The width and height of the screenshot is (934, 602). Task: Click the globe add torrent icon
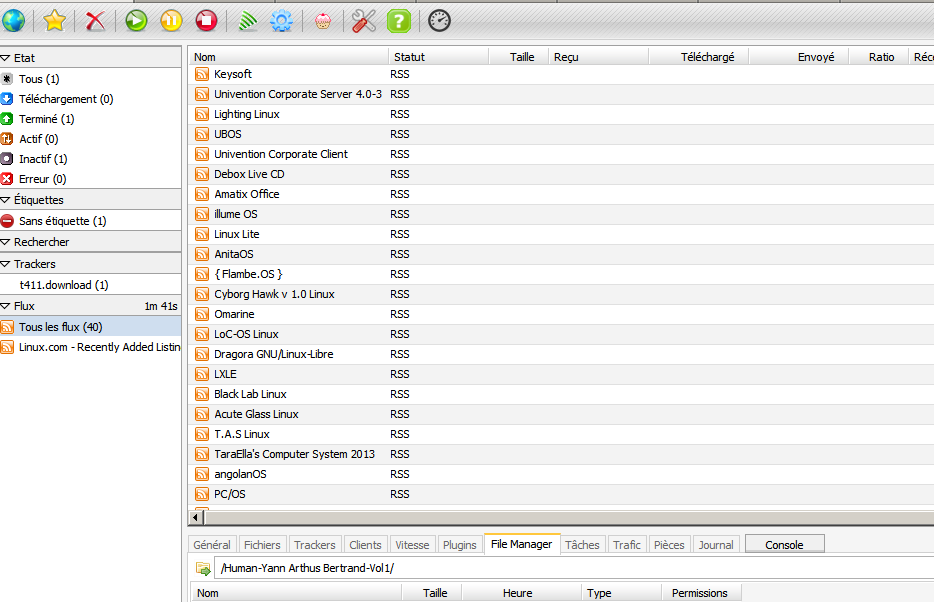[14, 20]
